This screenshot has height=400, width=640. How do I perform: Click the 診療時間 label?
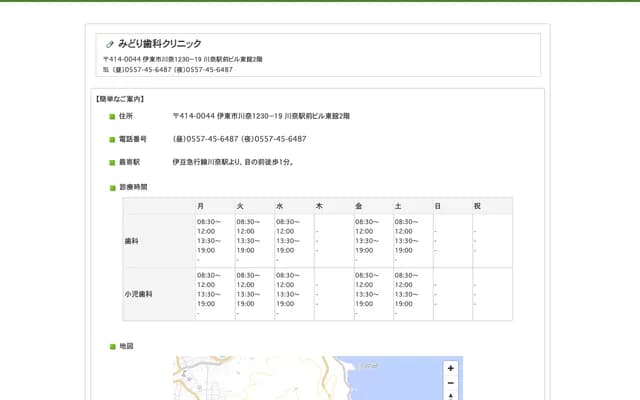pyautogui.click(x=133, y=187)
